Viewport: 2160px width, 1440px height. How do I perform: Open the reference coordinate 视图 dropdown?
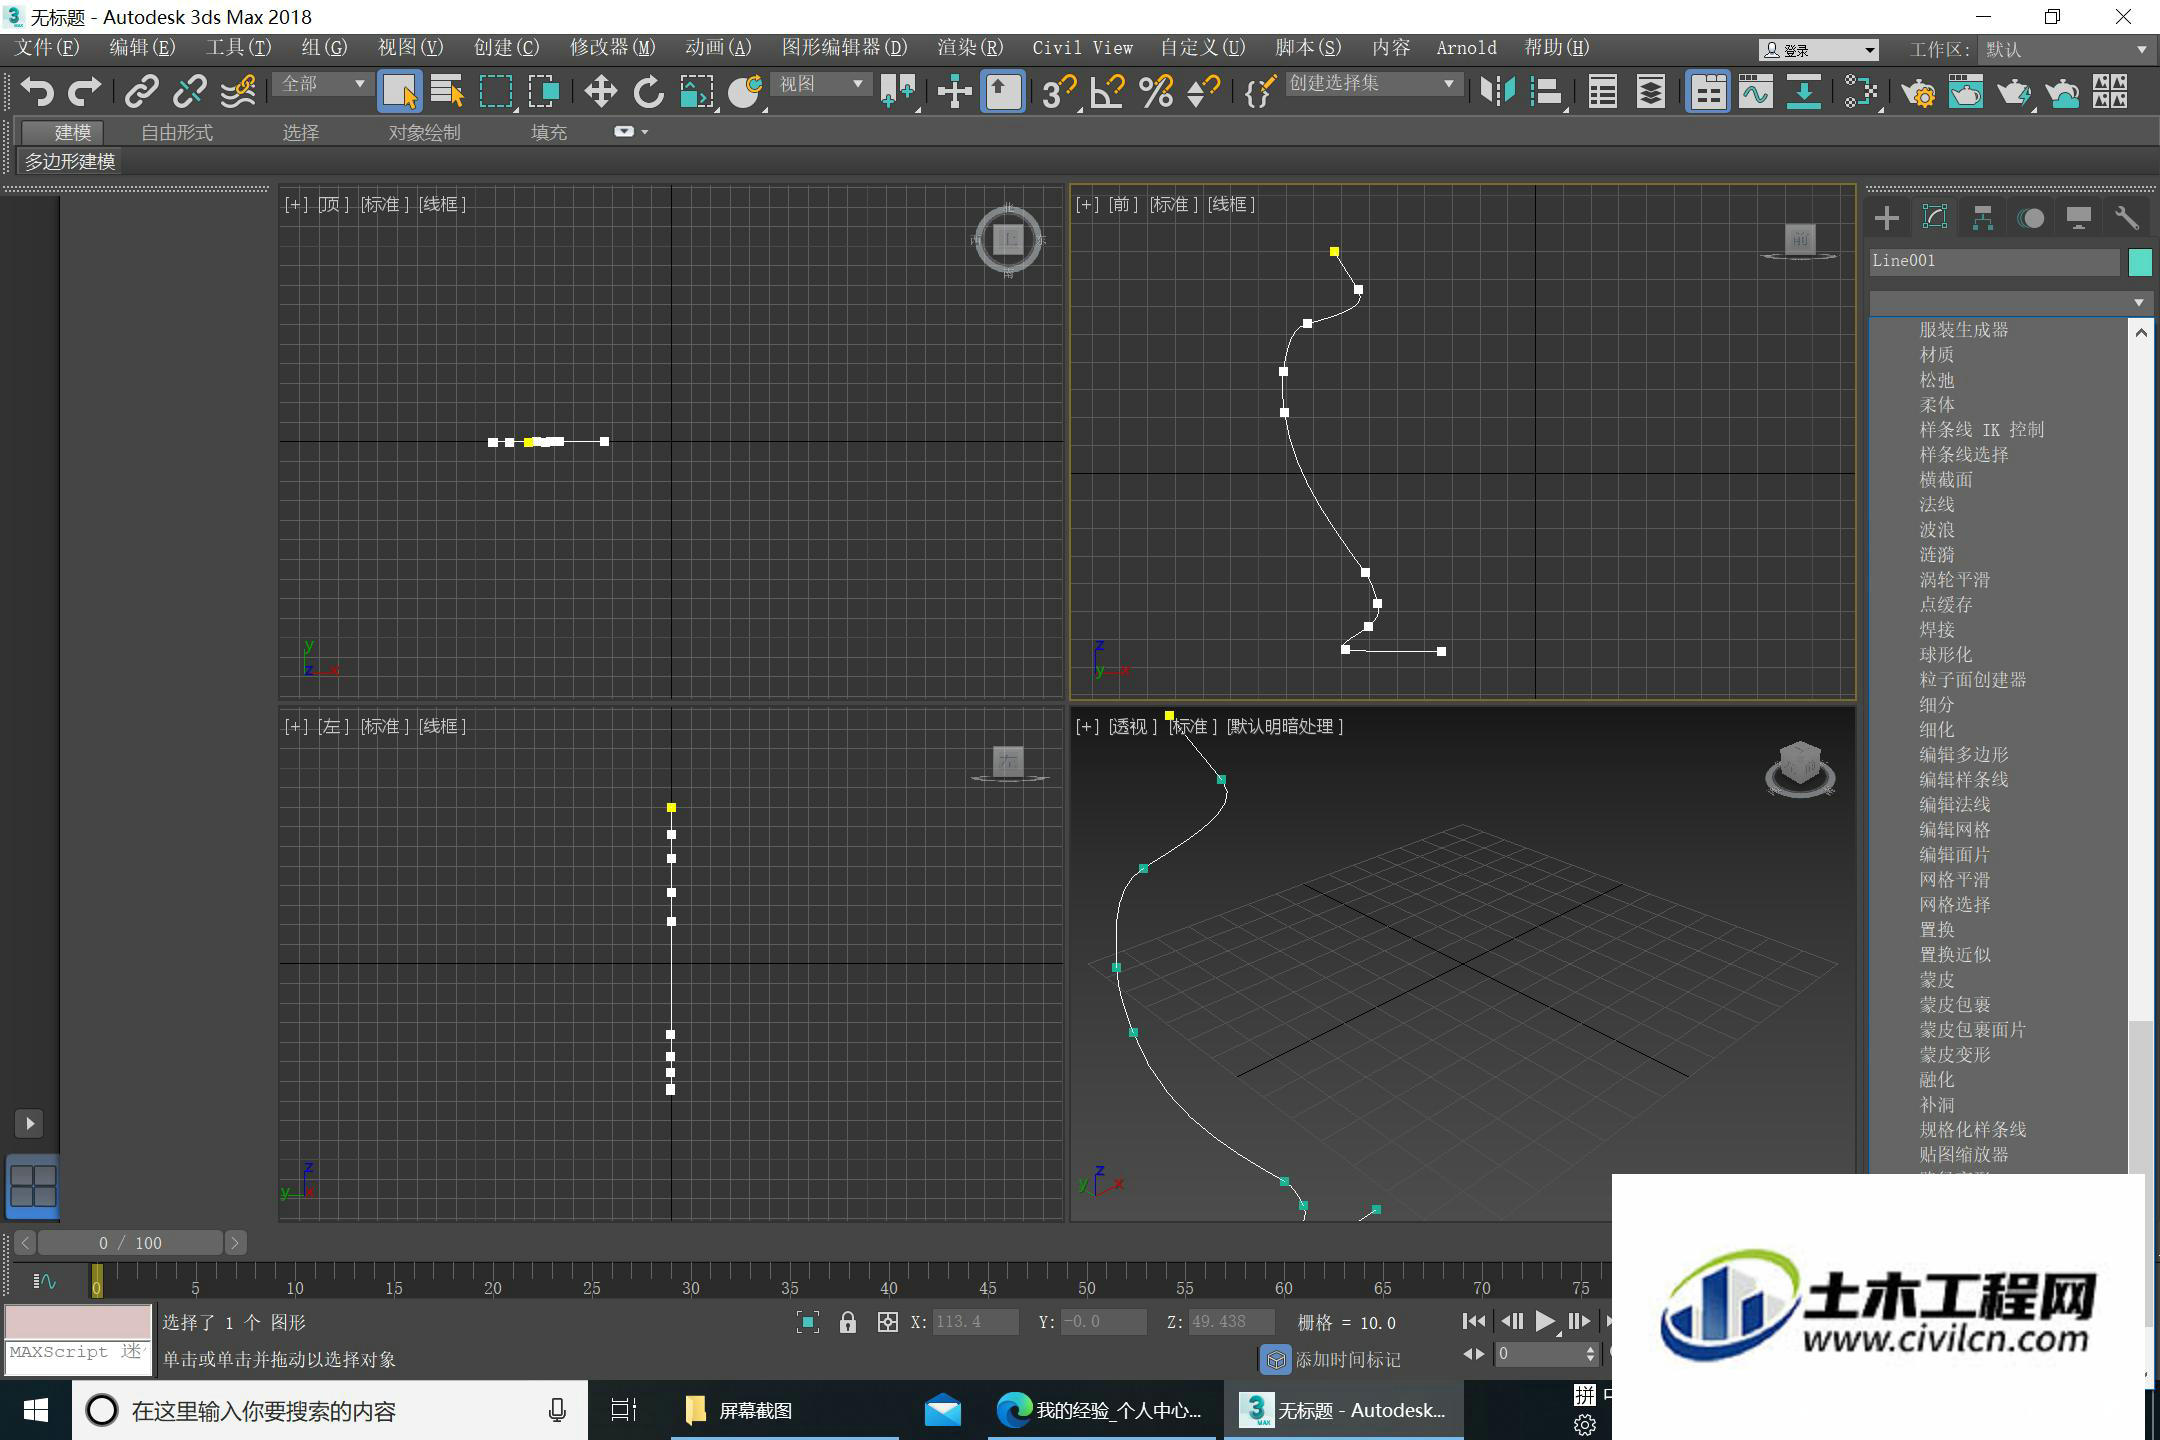tap(820, 84)
